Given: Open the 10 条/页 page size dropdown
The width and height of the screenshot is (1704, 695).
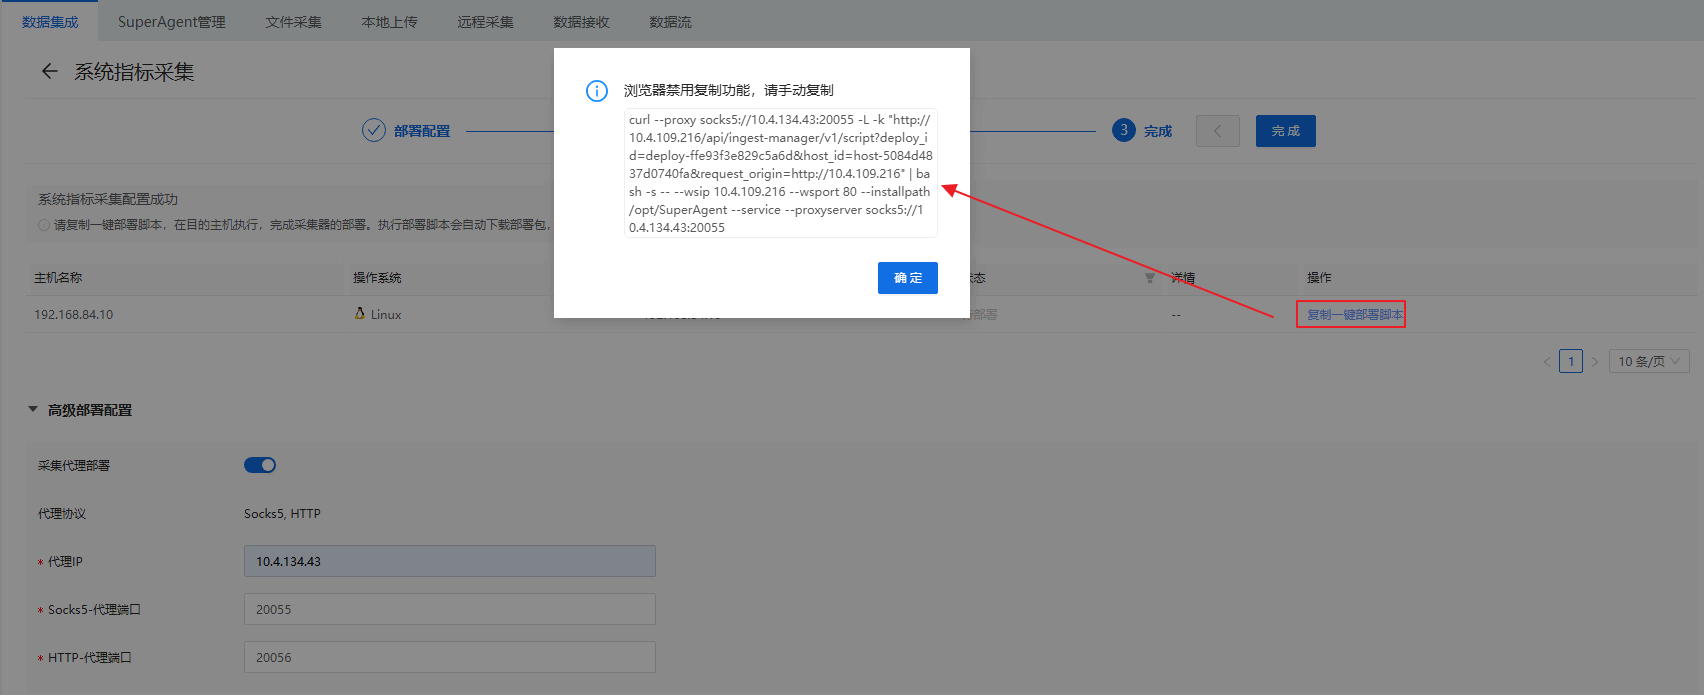Looking at the screenshot, I should (x=1650, y=361).
